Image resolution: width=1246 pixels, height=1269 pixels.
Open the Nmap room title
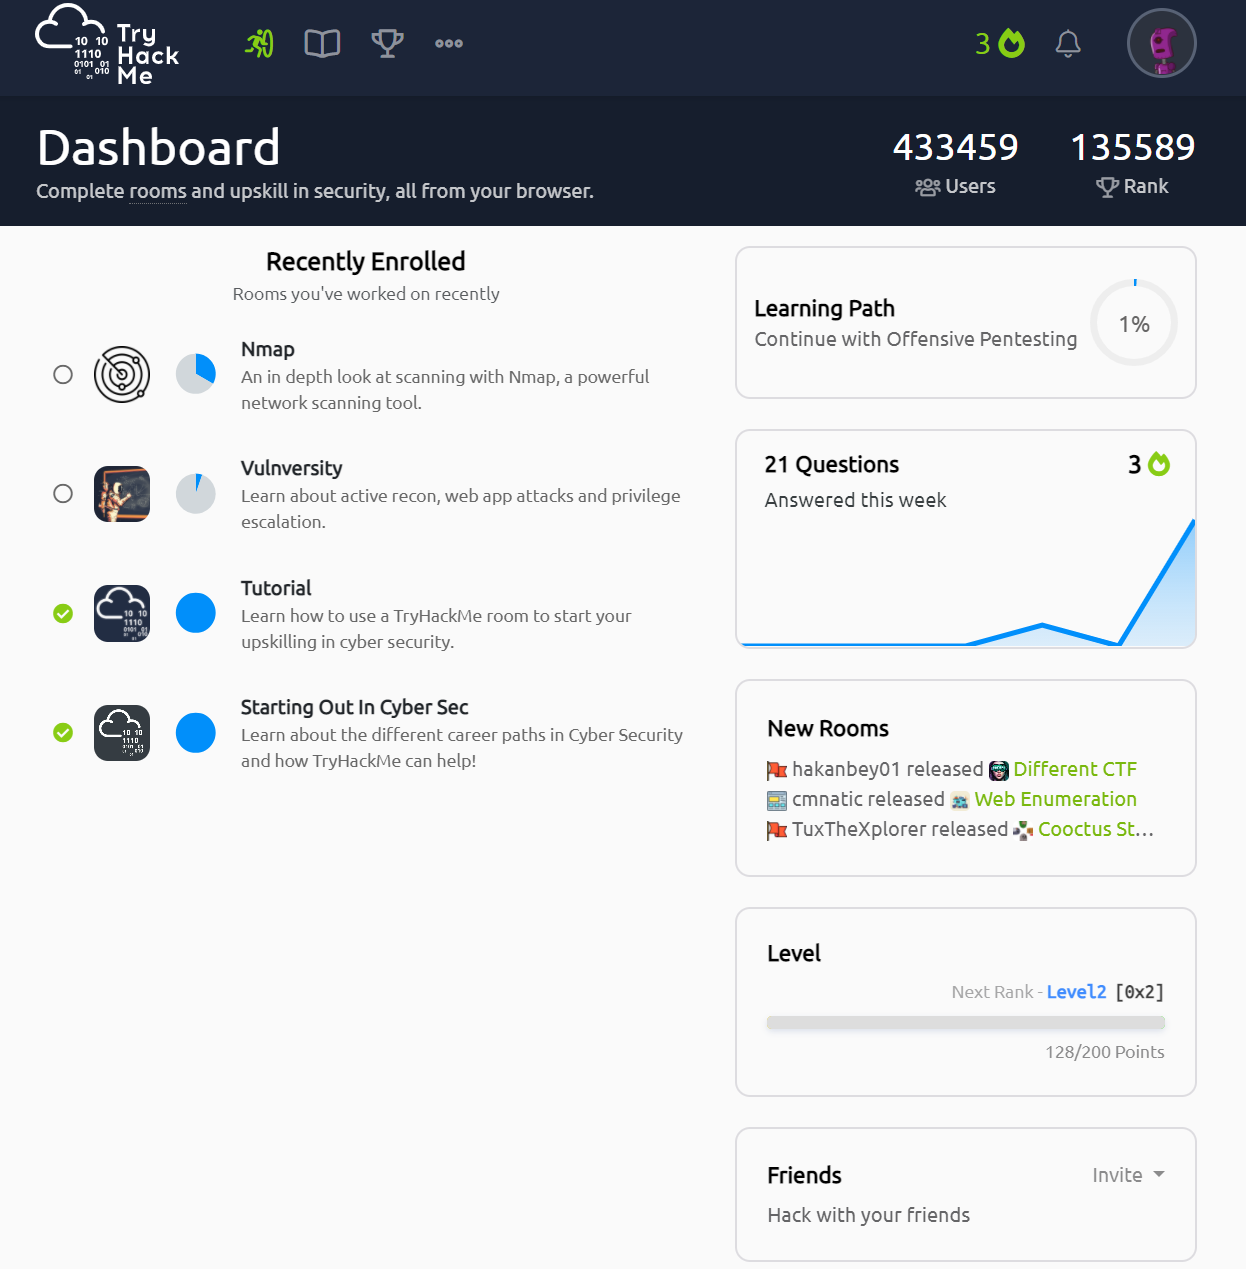[268, 349]
